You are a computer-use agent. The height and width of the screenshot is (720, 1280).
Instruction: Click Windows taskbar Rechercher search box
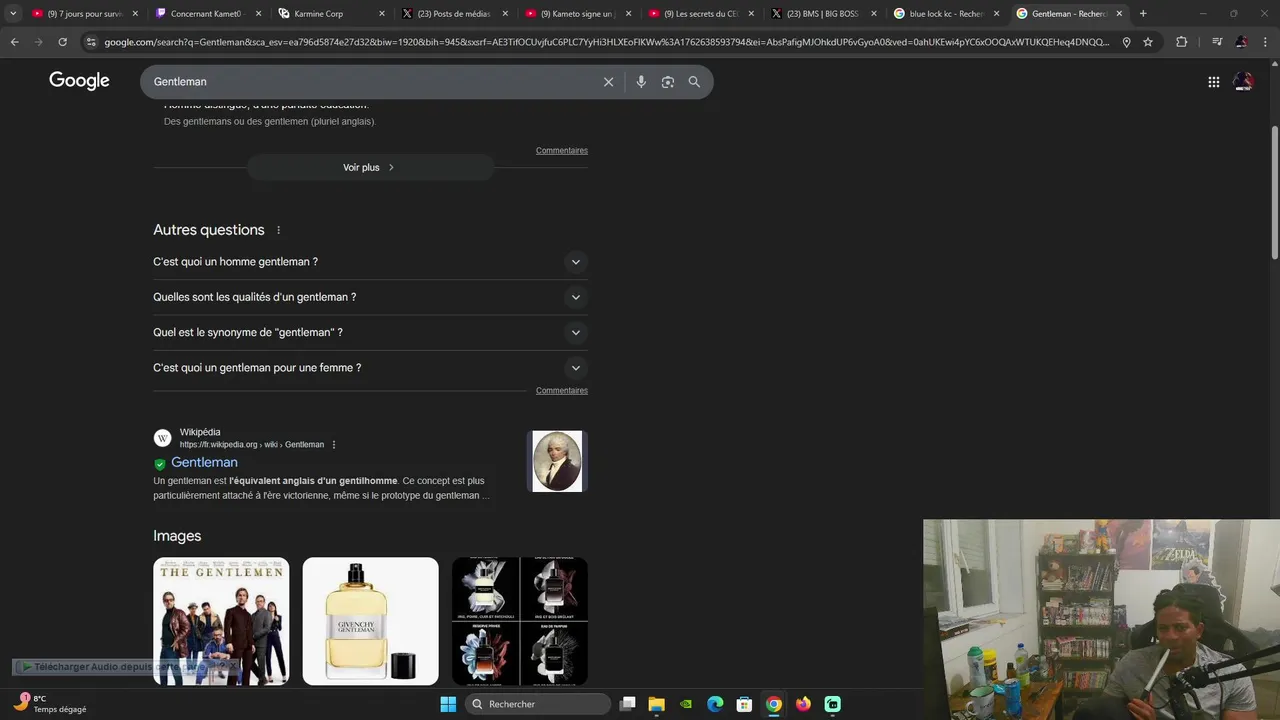click(x=538, y=704)
